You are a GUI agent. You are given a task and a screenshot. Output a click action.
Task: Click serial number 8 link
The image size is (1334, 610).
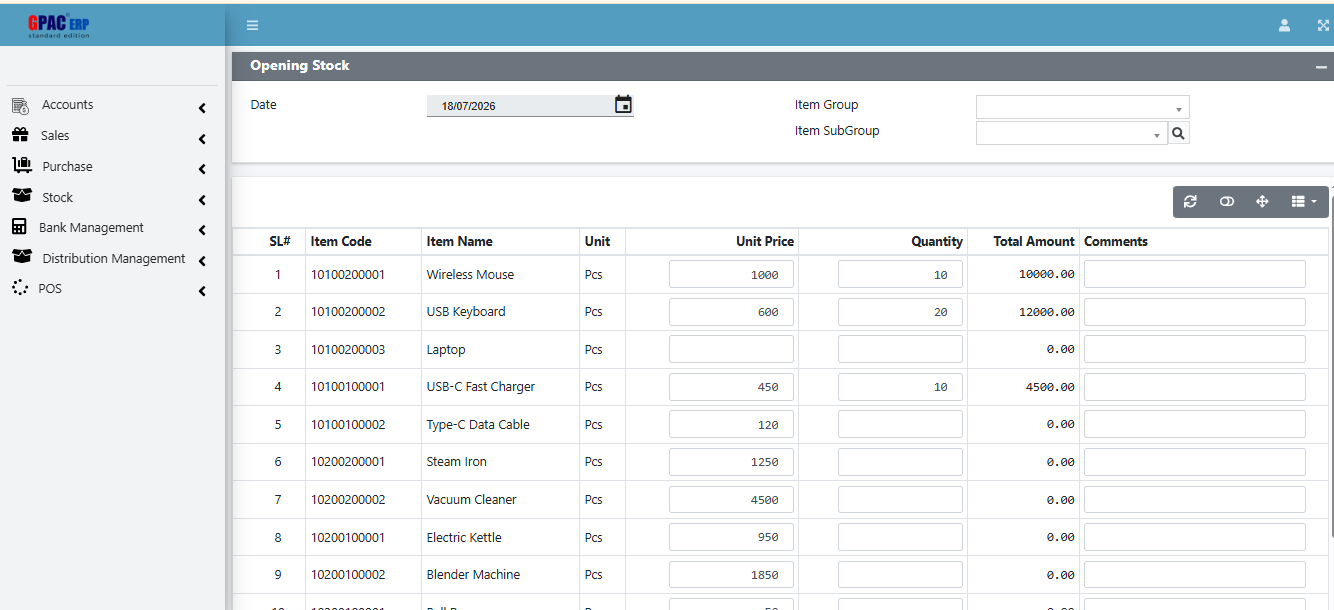(278, 537)
